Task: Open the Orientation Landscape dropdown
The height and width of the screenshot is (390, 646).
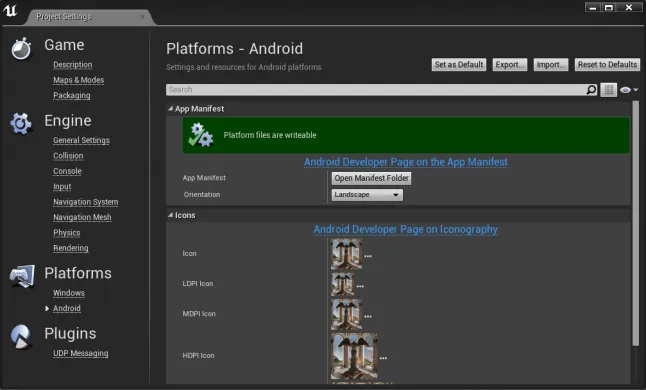Action: [x=367, y=195]
